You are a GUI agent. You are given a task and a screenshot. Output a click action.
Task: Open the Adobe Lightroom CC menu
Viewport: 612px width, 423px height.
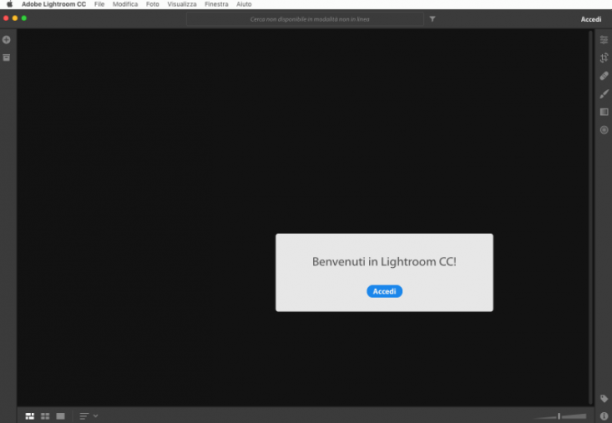click(54, 4)
